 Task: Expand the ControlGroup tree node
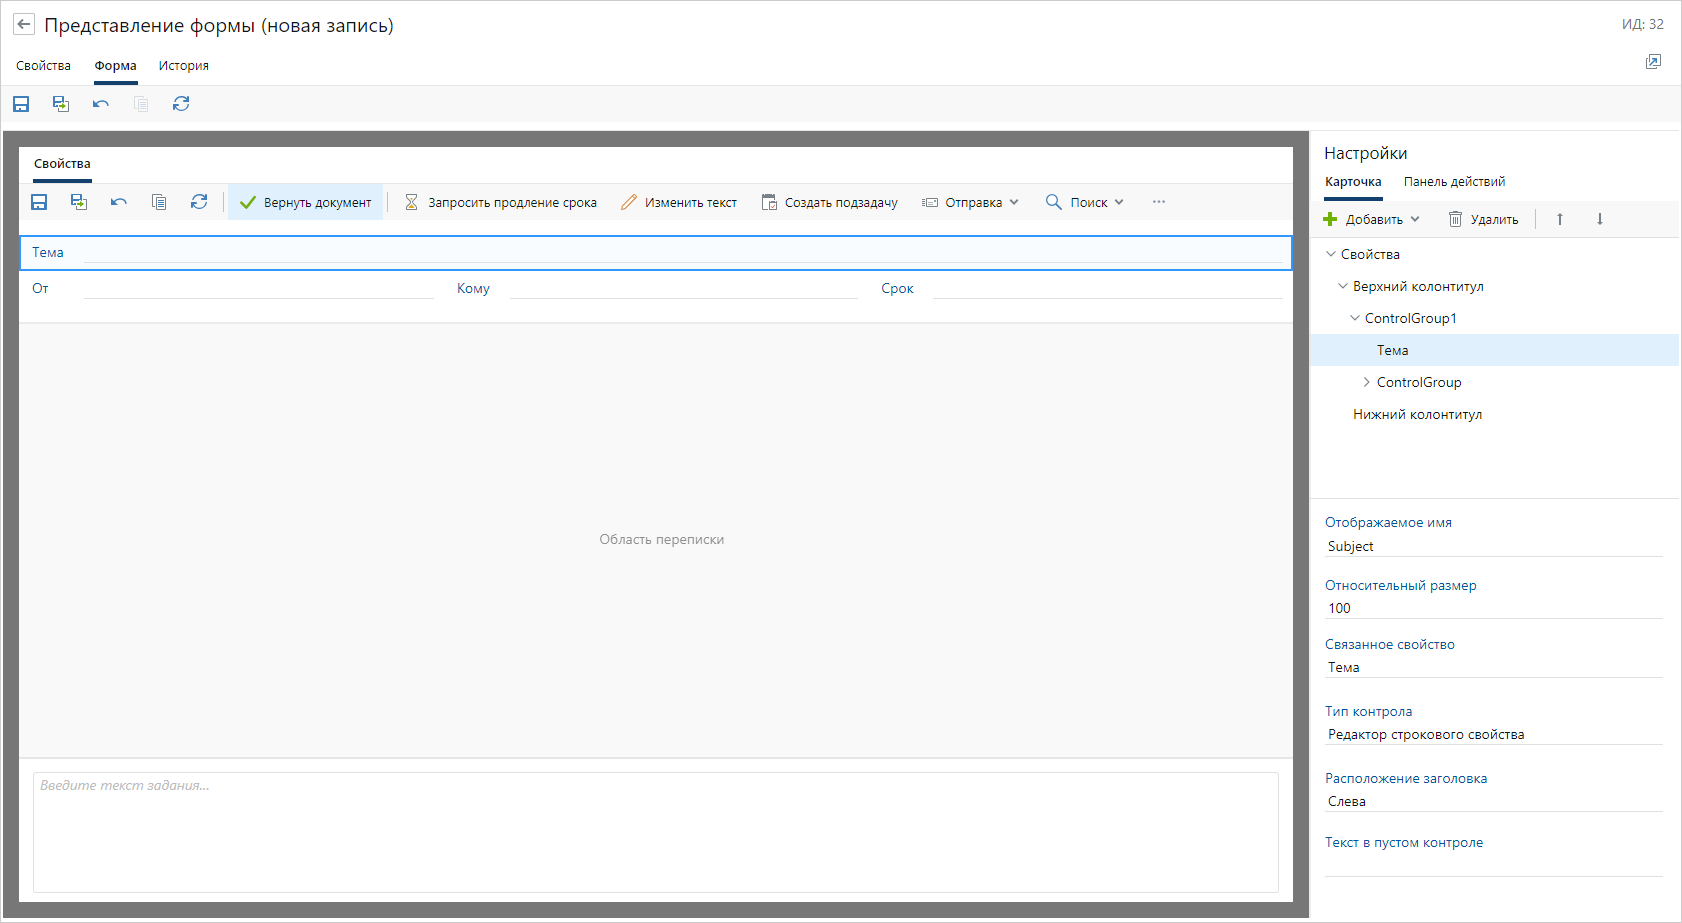1366,382
